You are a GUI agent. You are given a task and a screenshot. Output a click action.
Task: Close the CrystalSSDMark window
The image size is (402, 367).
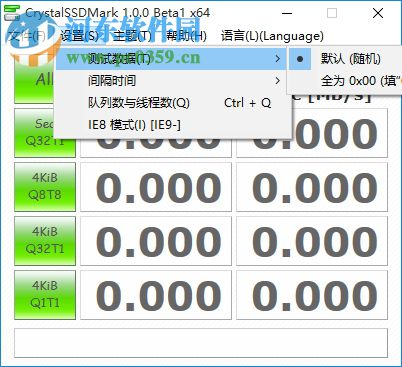point(378,13)
